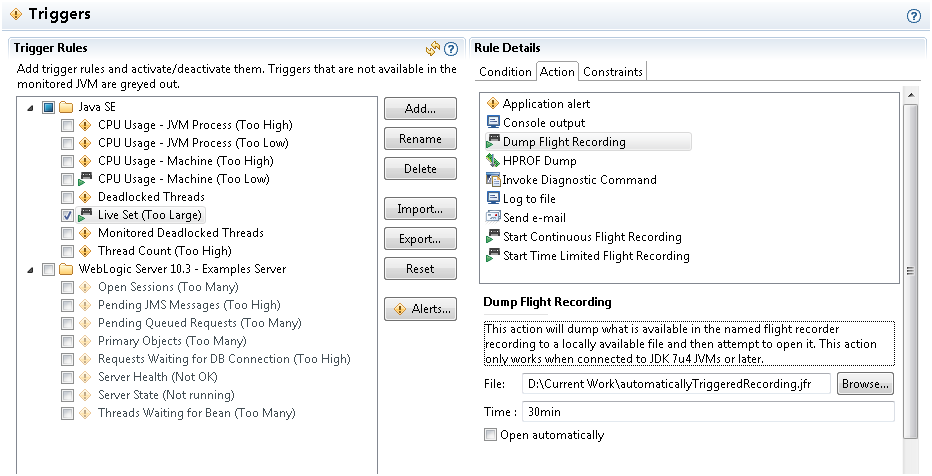The width and height of the screenshot is (932, 476).
Task: Open the Constraints tab
Action: pyautogui.click(x=613, y=71)
